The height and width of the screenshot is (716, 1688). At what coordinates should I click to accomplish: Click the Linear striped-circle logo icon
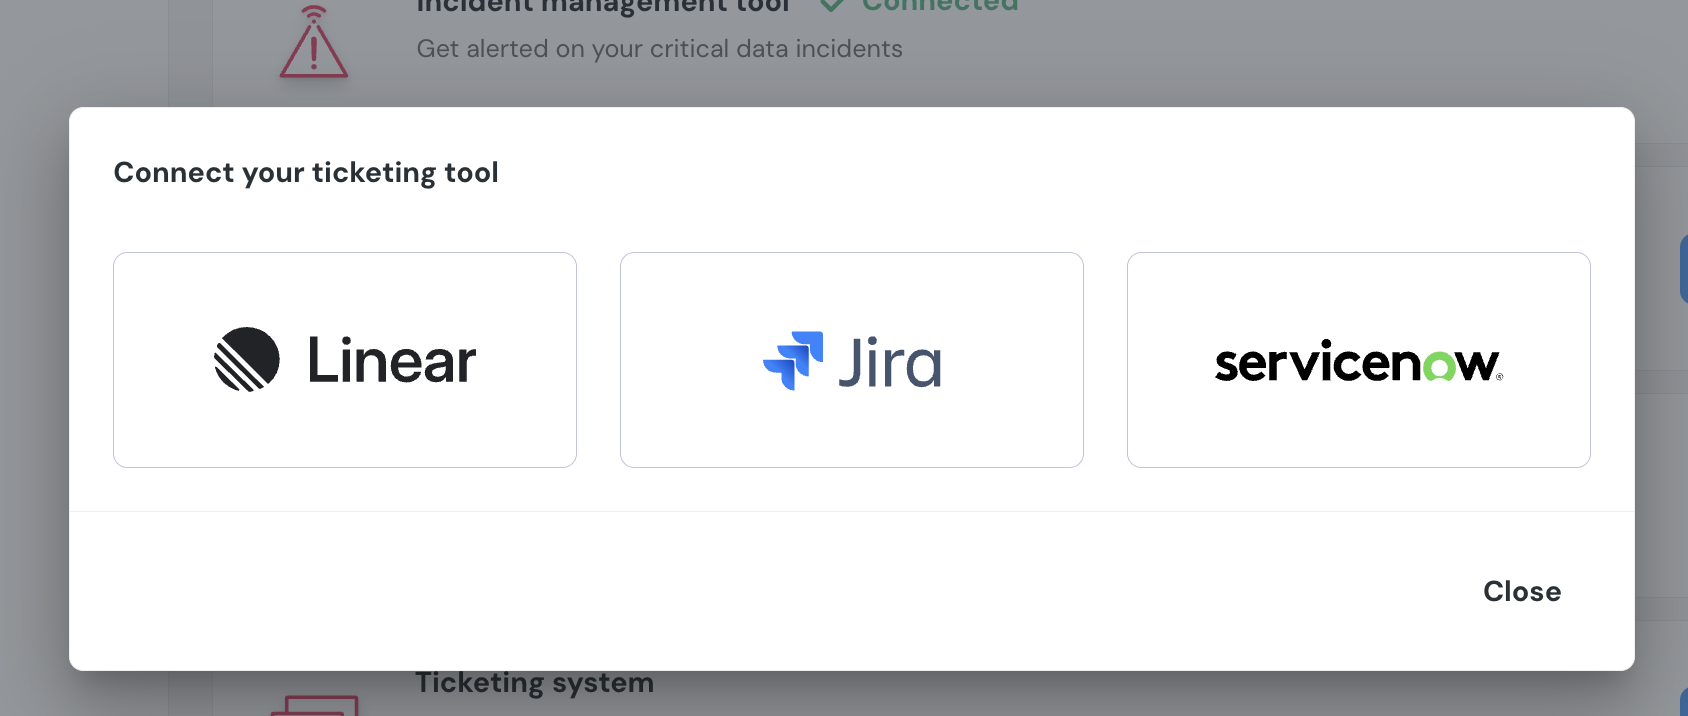247,359
